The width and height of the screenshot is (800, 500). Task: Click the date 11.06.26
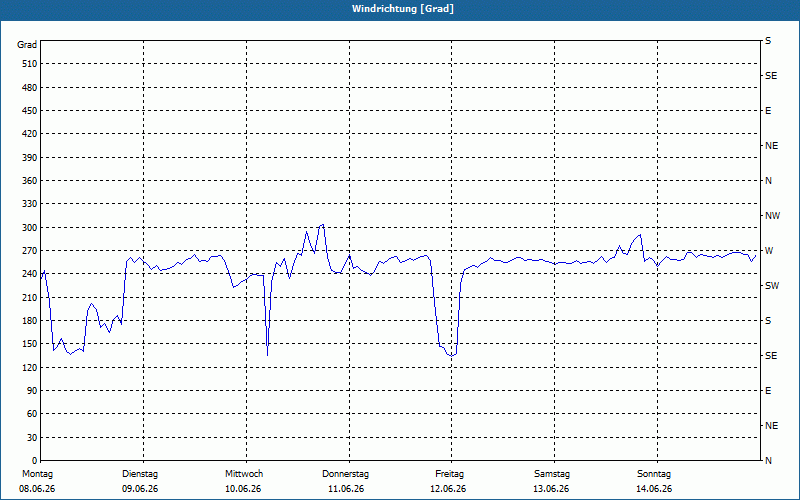pos(346,489)
